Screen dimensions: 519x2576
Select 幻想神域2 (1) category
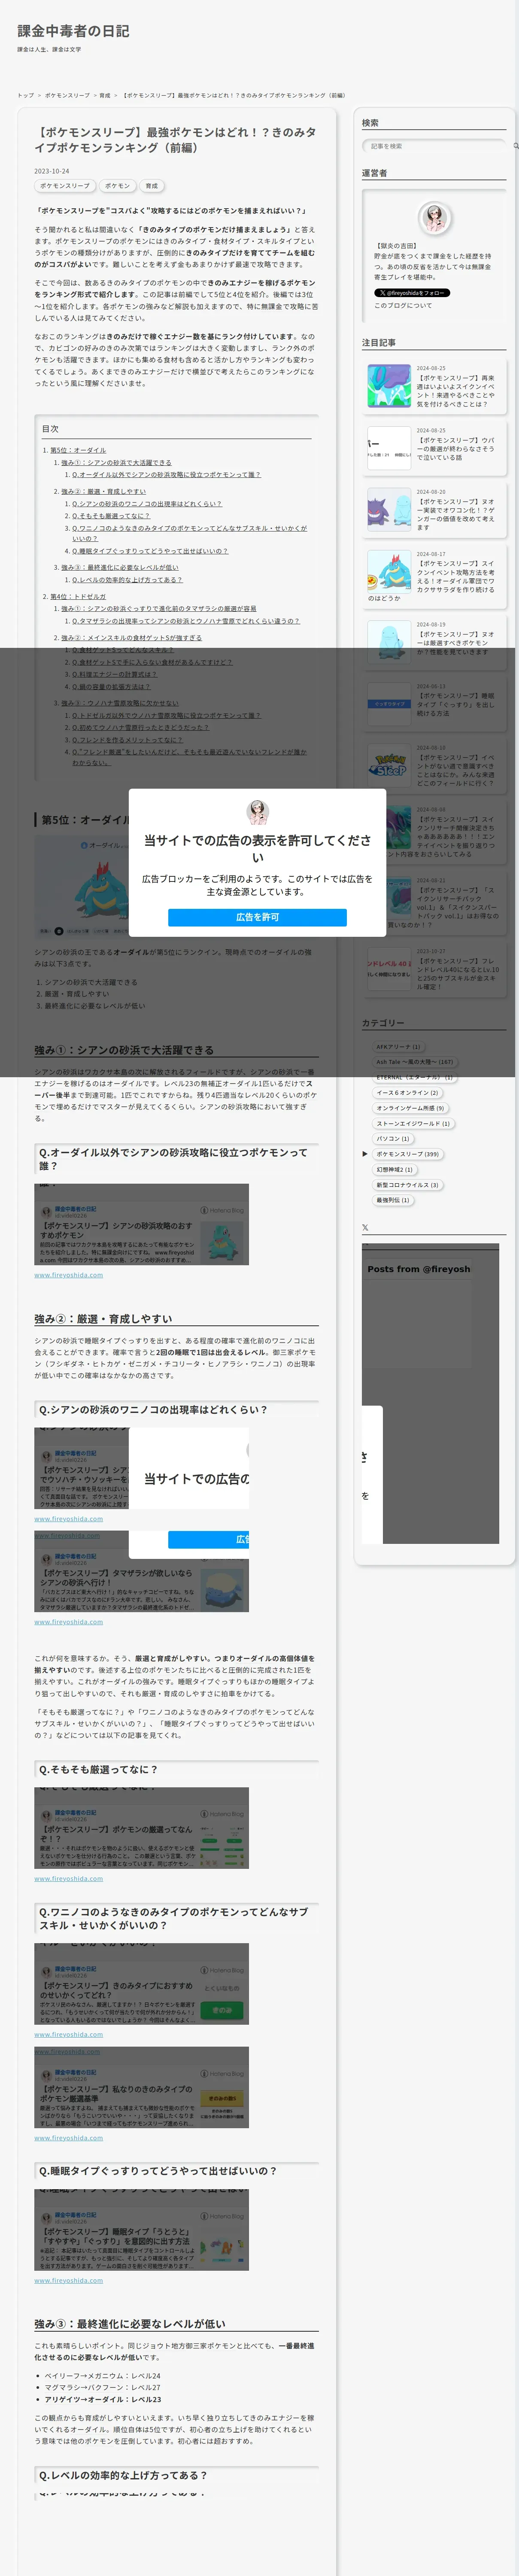coord(394,1169)
